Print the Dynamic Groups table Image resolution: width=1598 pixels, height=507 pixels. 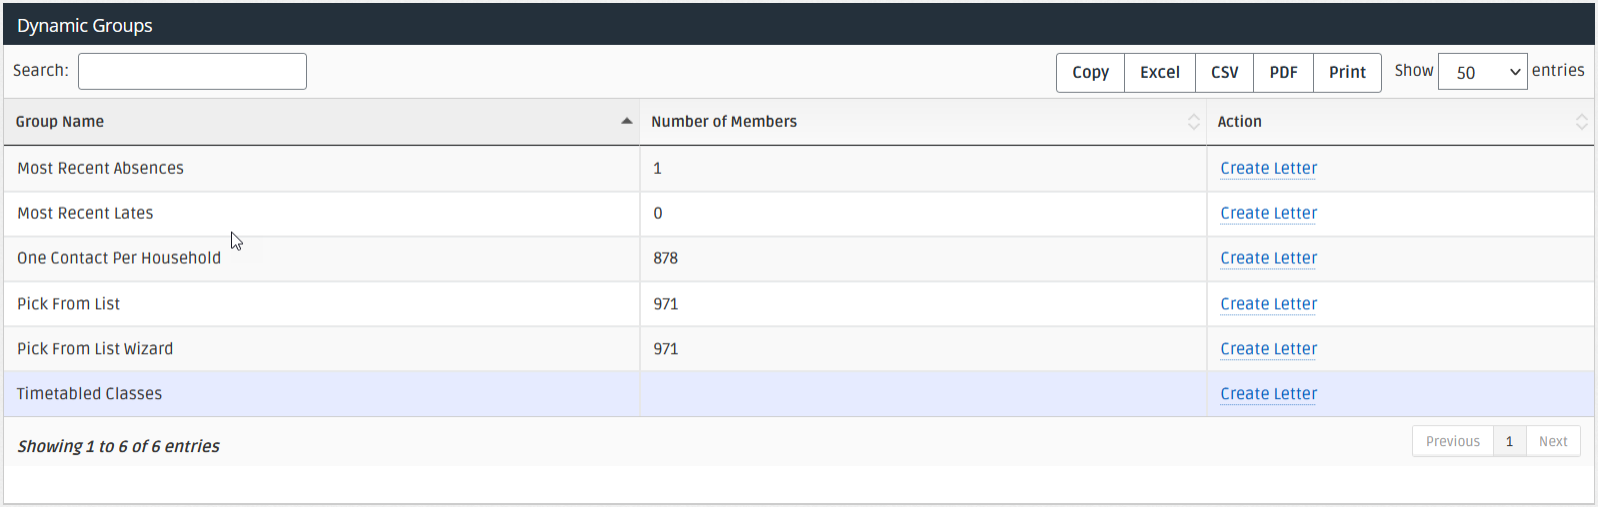(1347, 72)
